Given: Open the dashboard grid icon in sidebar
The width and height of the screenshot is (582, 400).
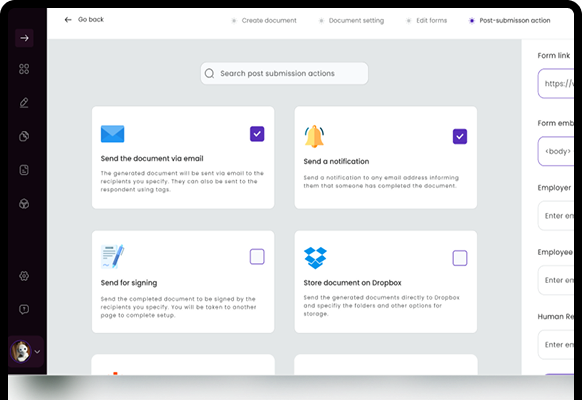Looking at the screenshot, I should click(x=24, y=69).
